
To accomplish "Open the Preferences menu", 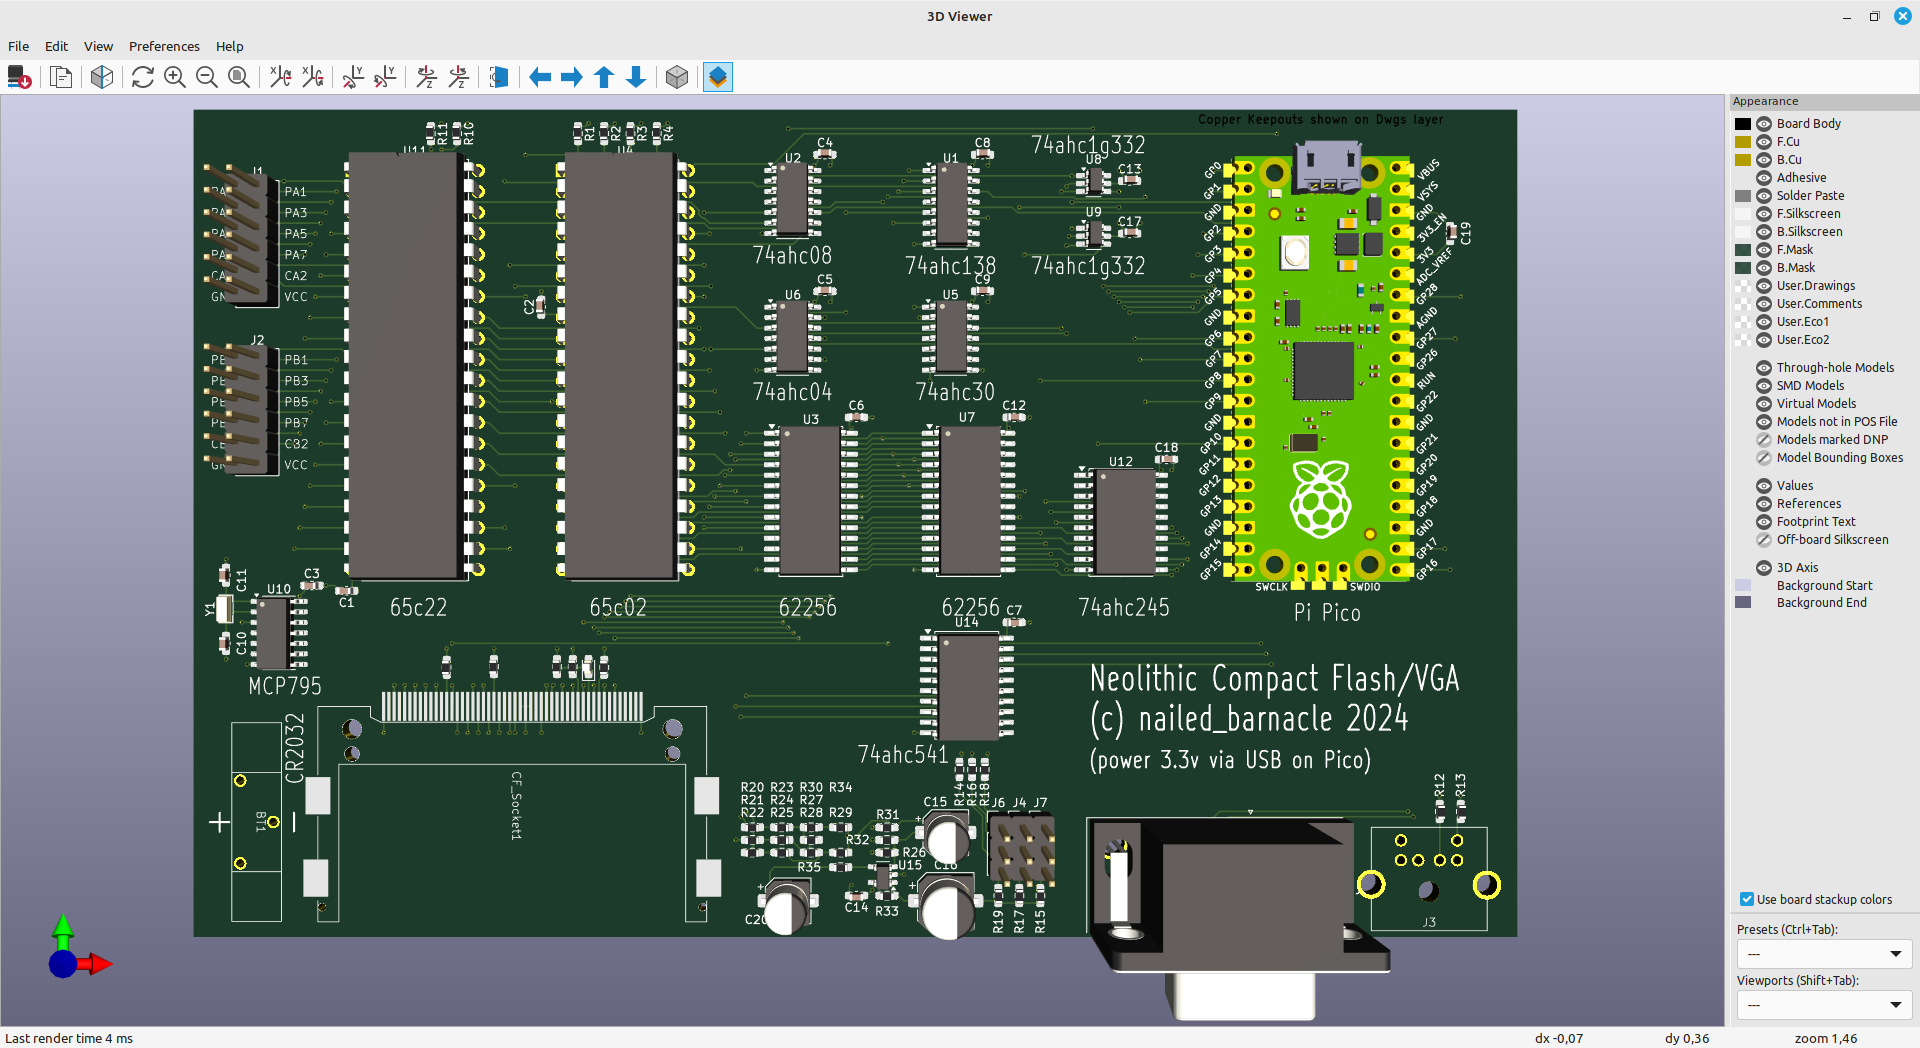I will click(x=164, y=46).
